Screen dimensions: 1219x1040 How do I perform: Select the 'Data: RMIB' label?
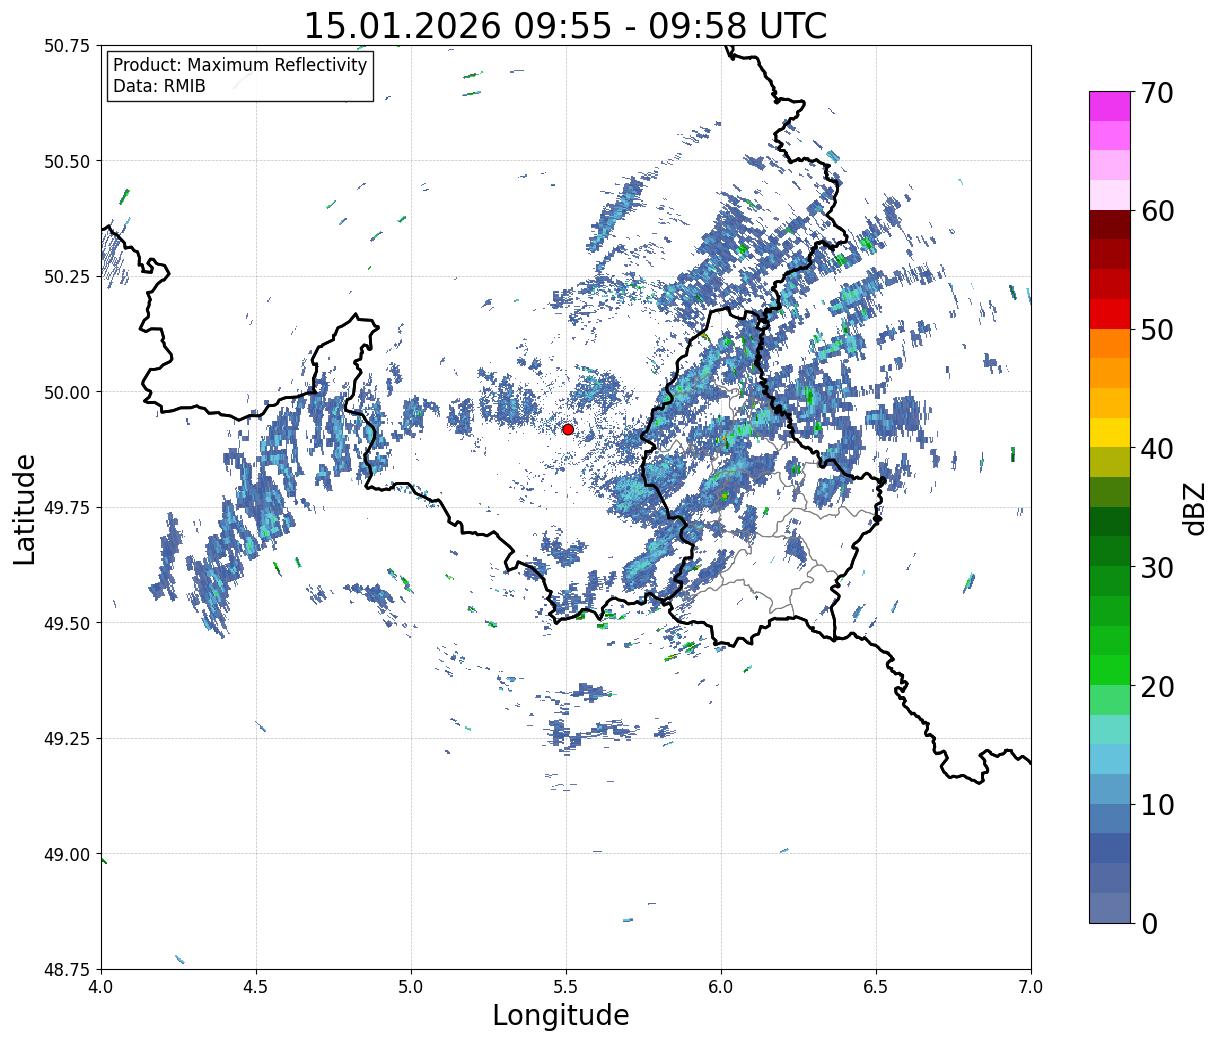click(159, 86)
